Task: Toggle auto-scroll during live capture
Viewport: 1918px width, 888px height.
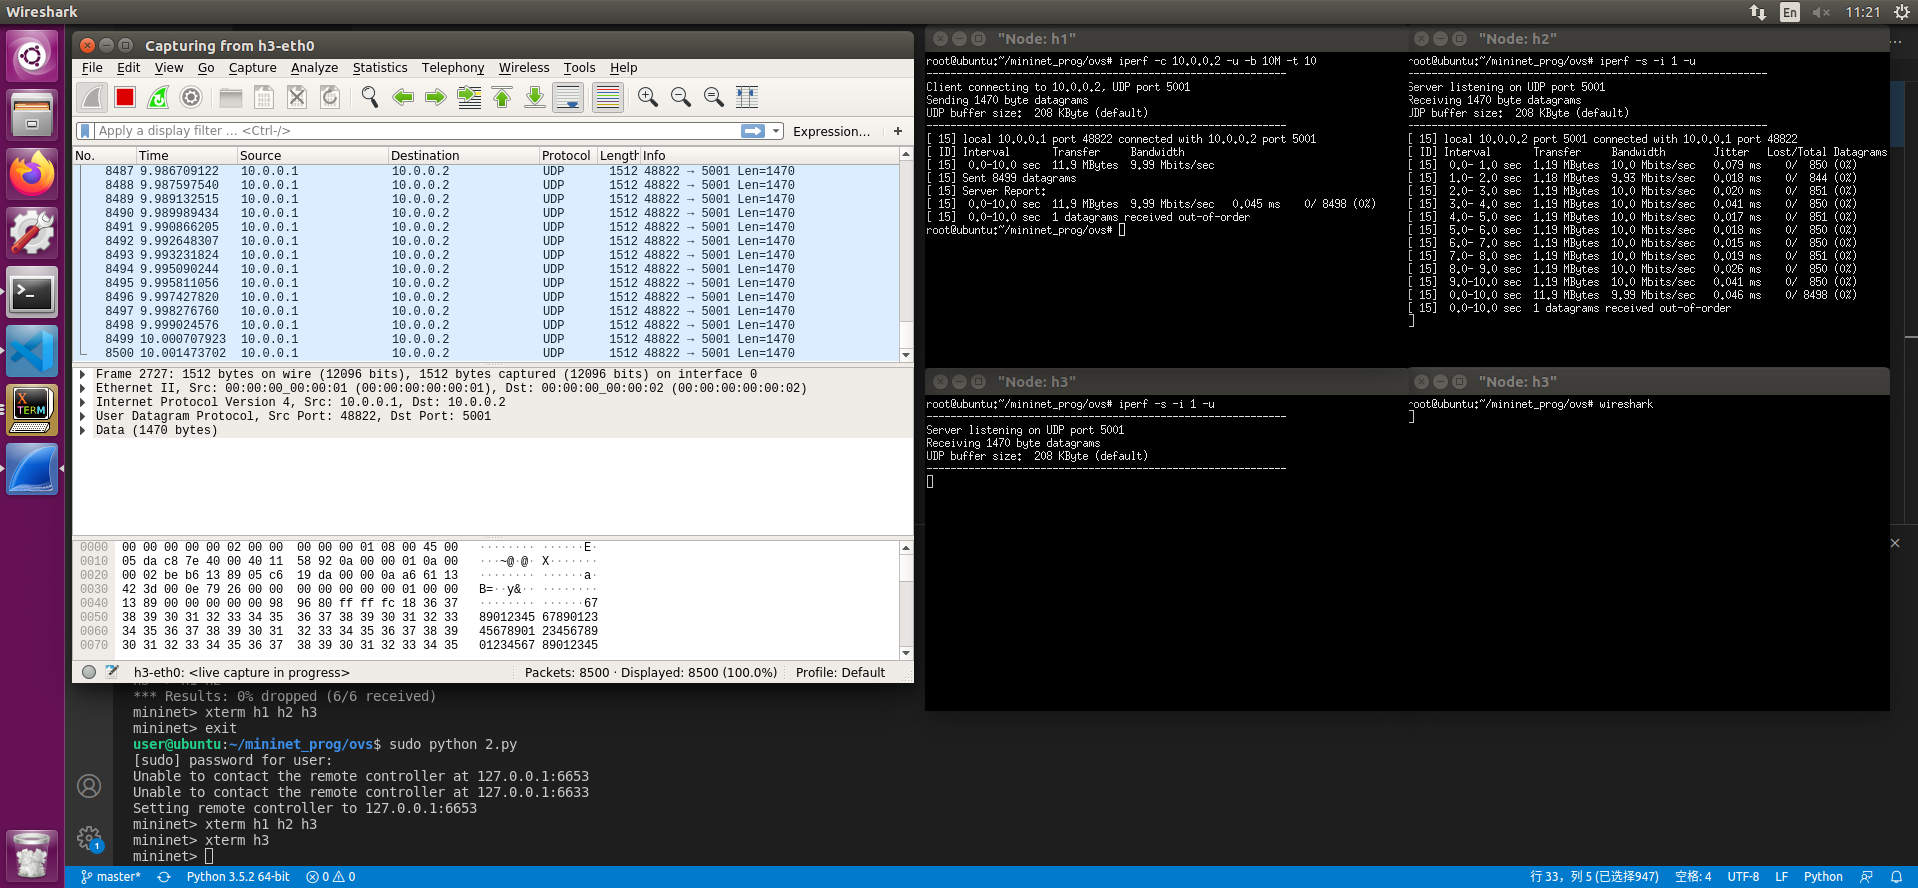Action: pyautogui.click(x=568, y=97)
